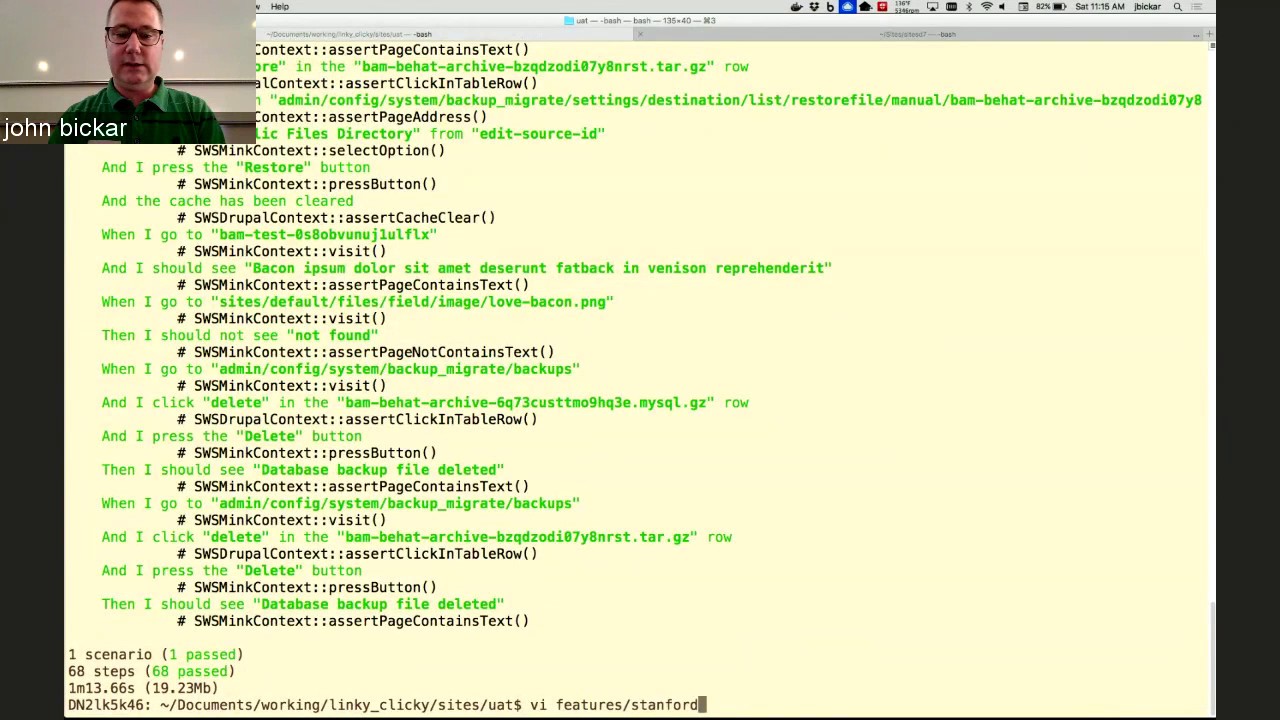Screen dimensions: 1280x720
Task: Click the "1m13.66s (19.23Mb)" text
Action: pos(142,688)
